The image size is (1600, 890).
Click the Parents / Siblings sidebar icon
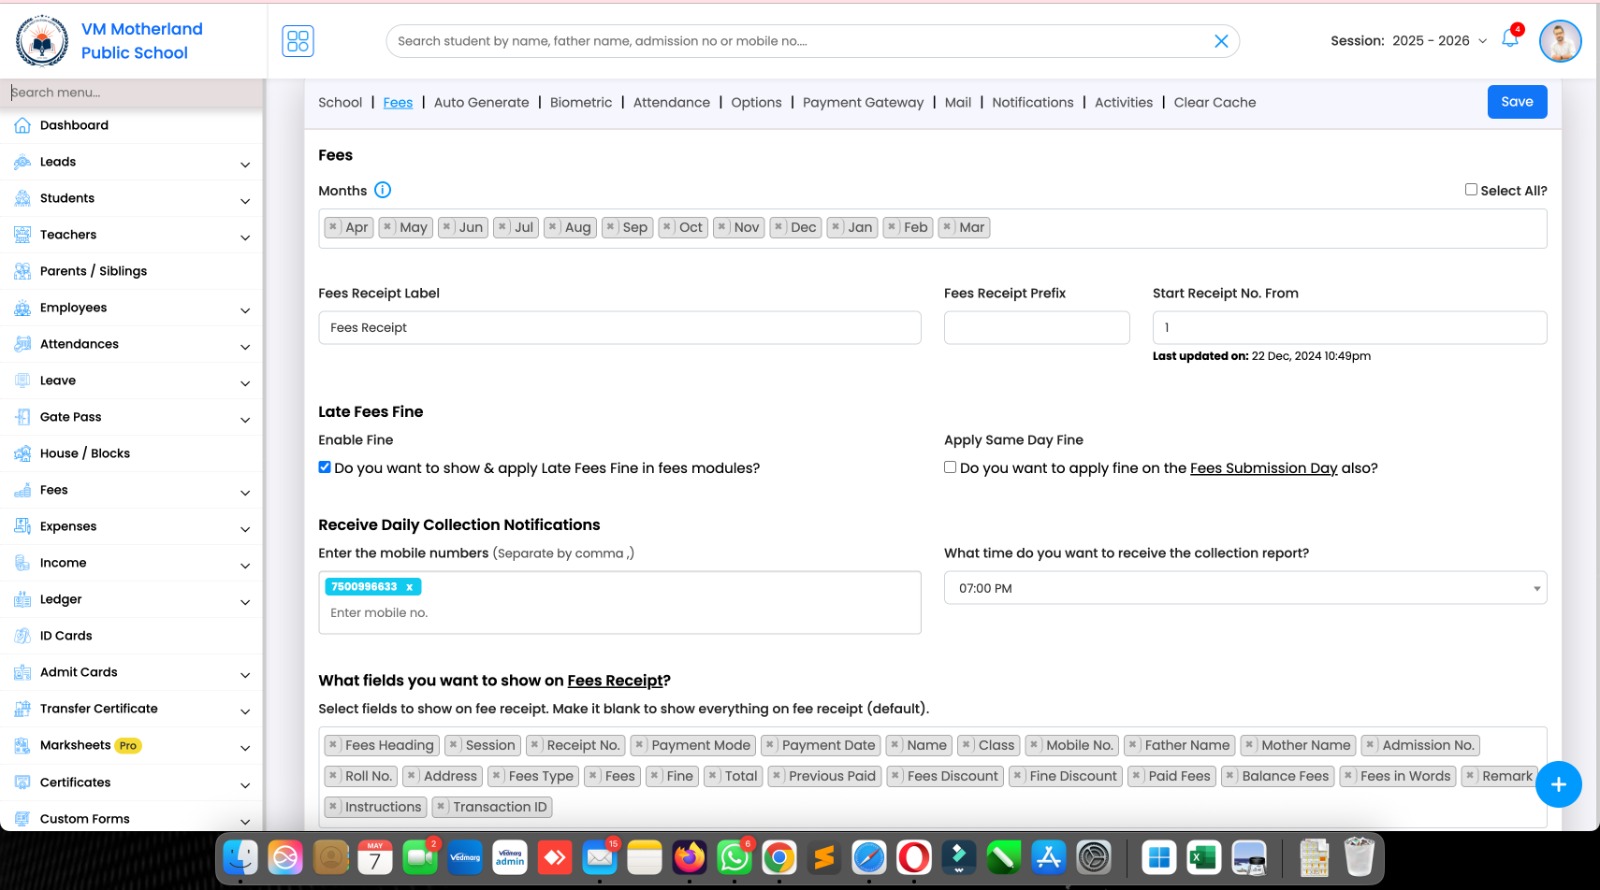pyautogui.click(x=22, y=271)
